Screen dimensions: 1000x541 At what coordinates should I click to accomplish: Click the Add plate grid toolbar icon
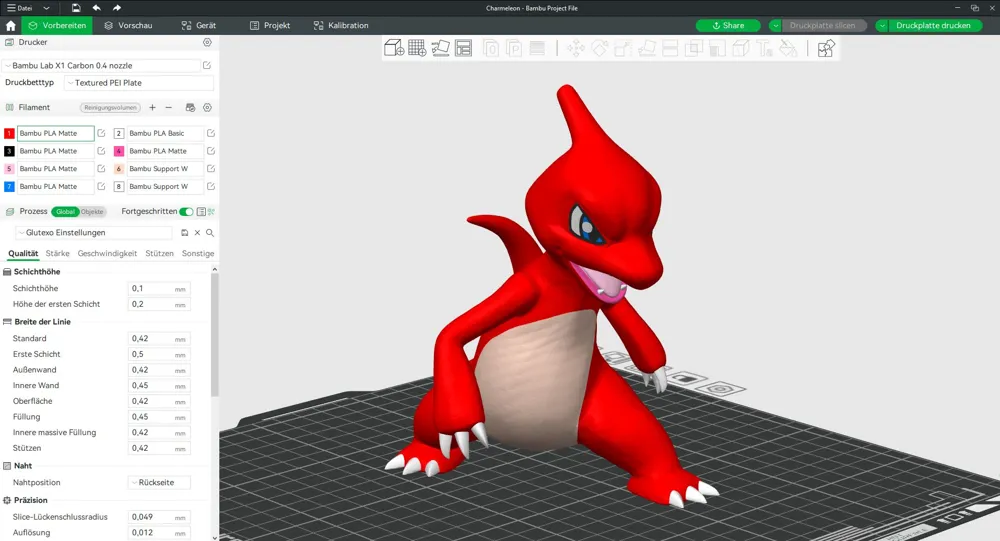417,48
